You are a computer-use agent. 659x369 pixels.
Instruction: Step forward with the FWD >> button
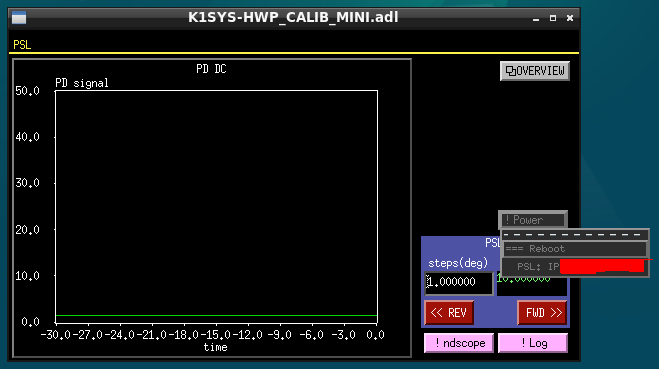coord(542,313)
